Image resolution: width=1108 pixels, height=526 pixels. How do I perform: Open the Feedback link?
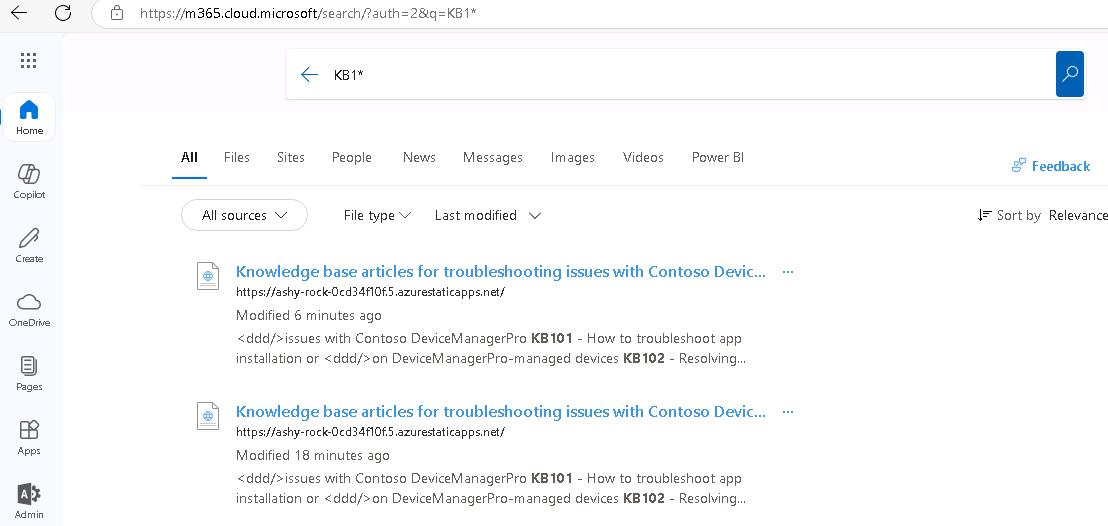coord(1051,166)
